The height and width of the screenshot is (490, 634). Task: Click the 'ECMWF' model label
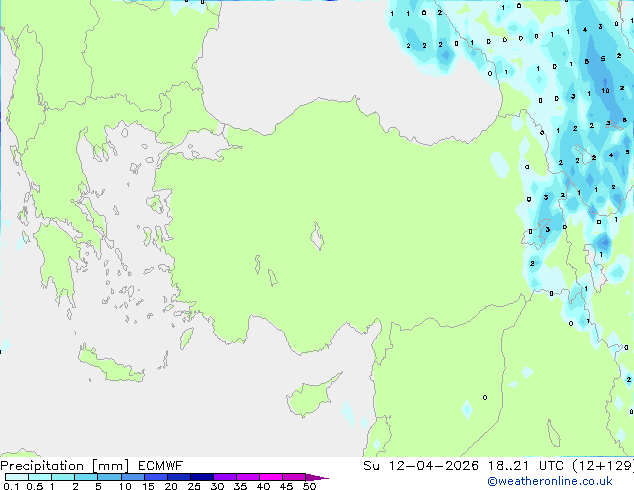[161, 466]
